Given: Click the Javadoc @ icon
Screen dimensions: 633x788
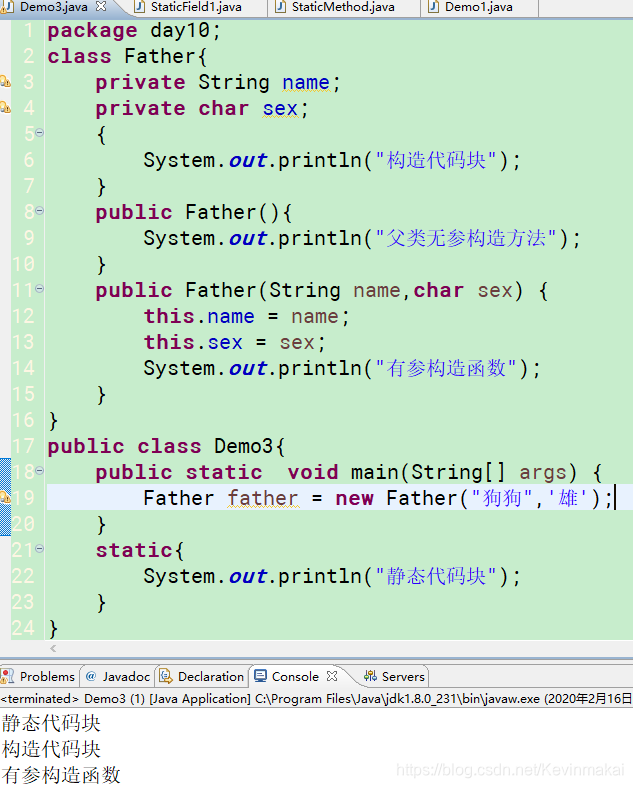Looking at the screenshot, I should [x=91, y=676].
